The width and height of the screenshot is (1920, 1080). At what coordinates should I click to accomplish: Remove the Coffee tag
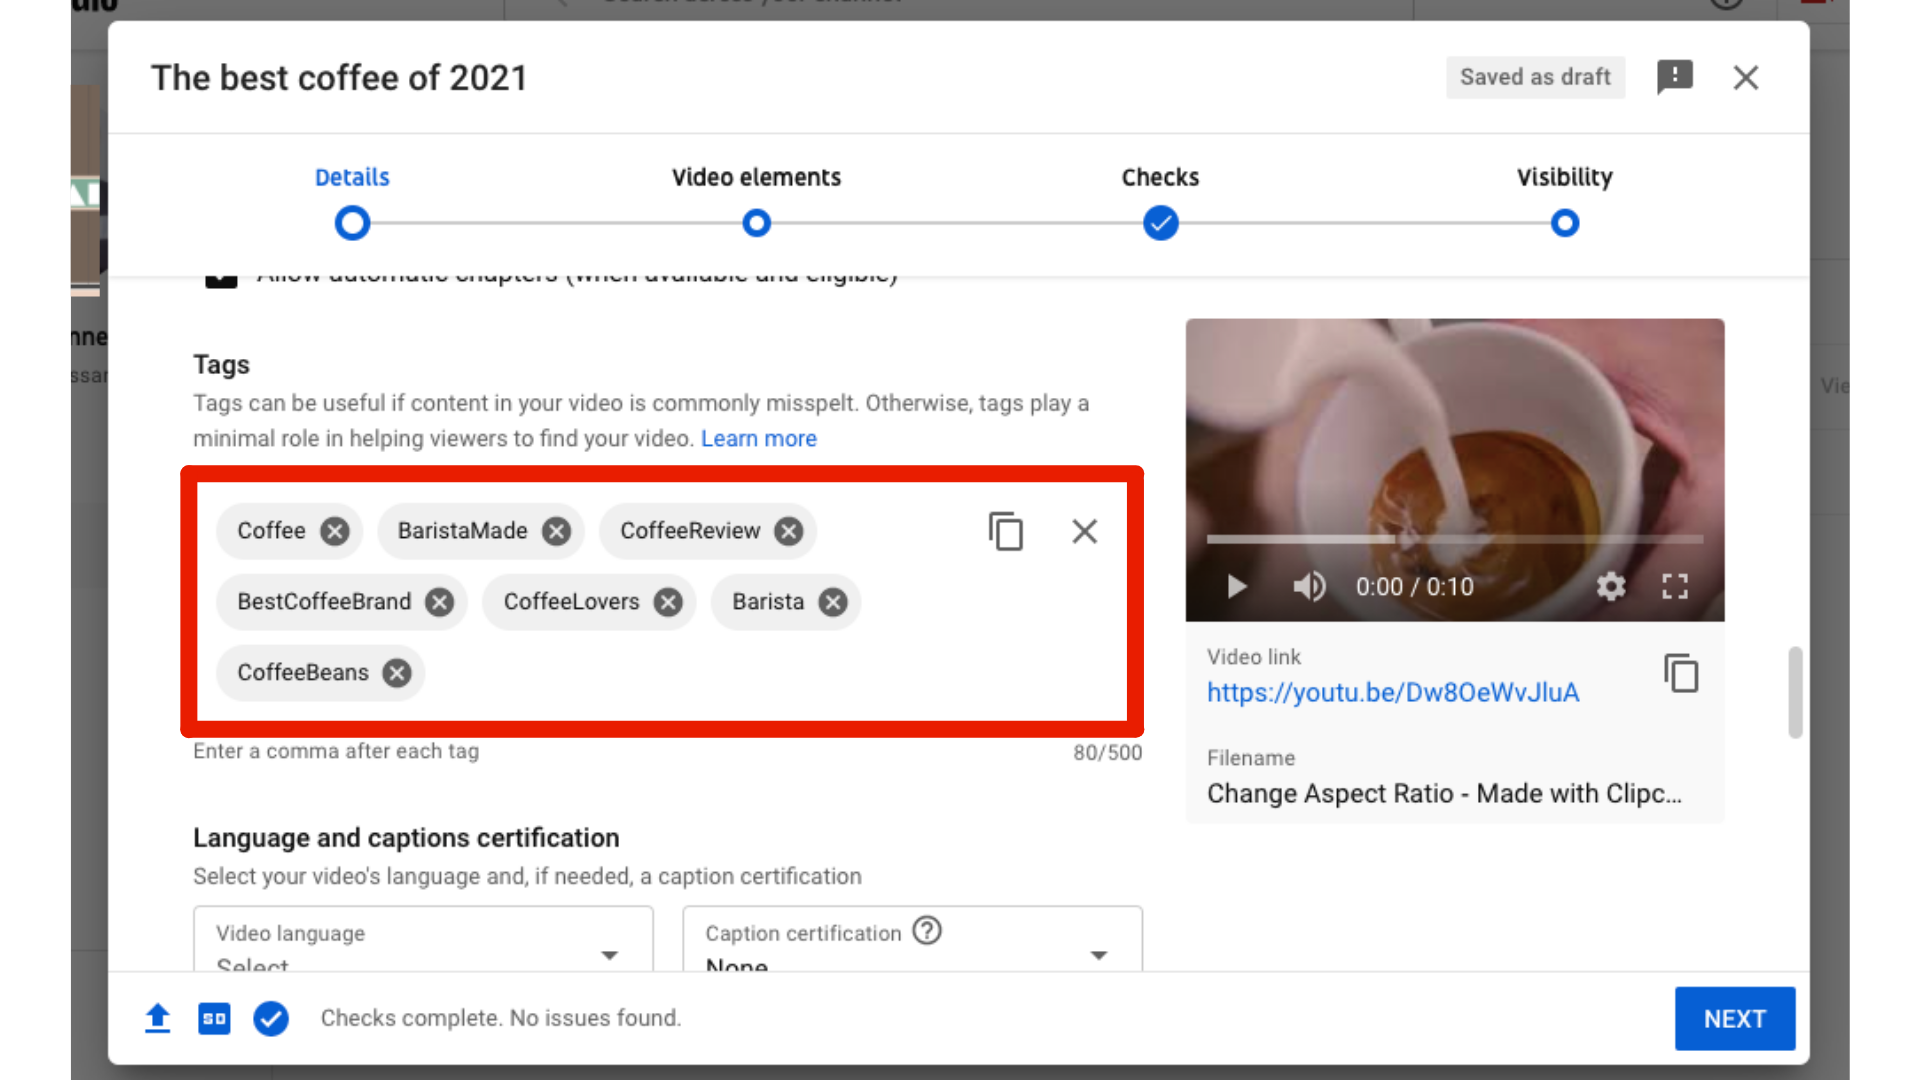pos(335,531)
